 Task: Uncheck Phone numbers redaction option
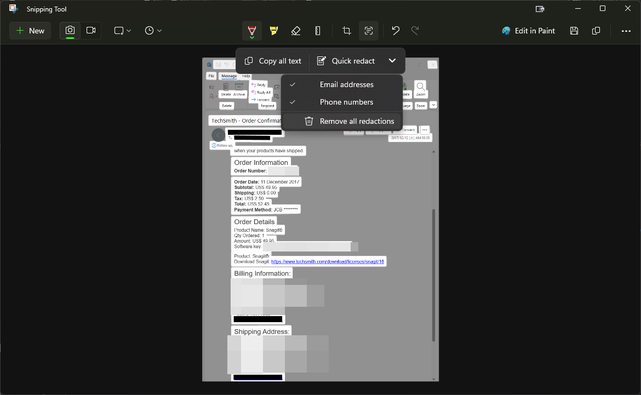tap(342, 102)
